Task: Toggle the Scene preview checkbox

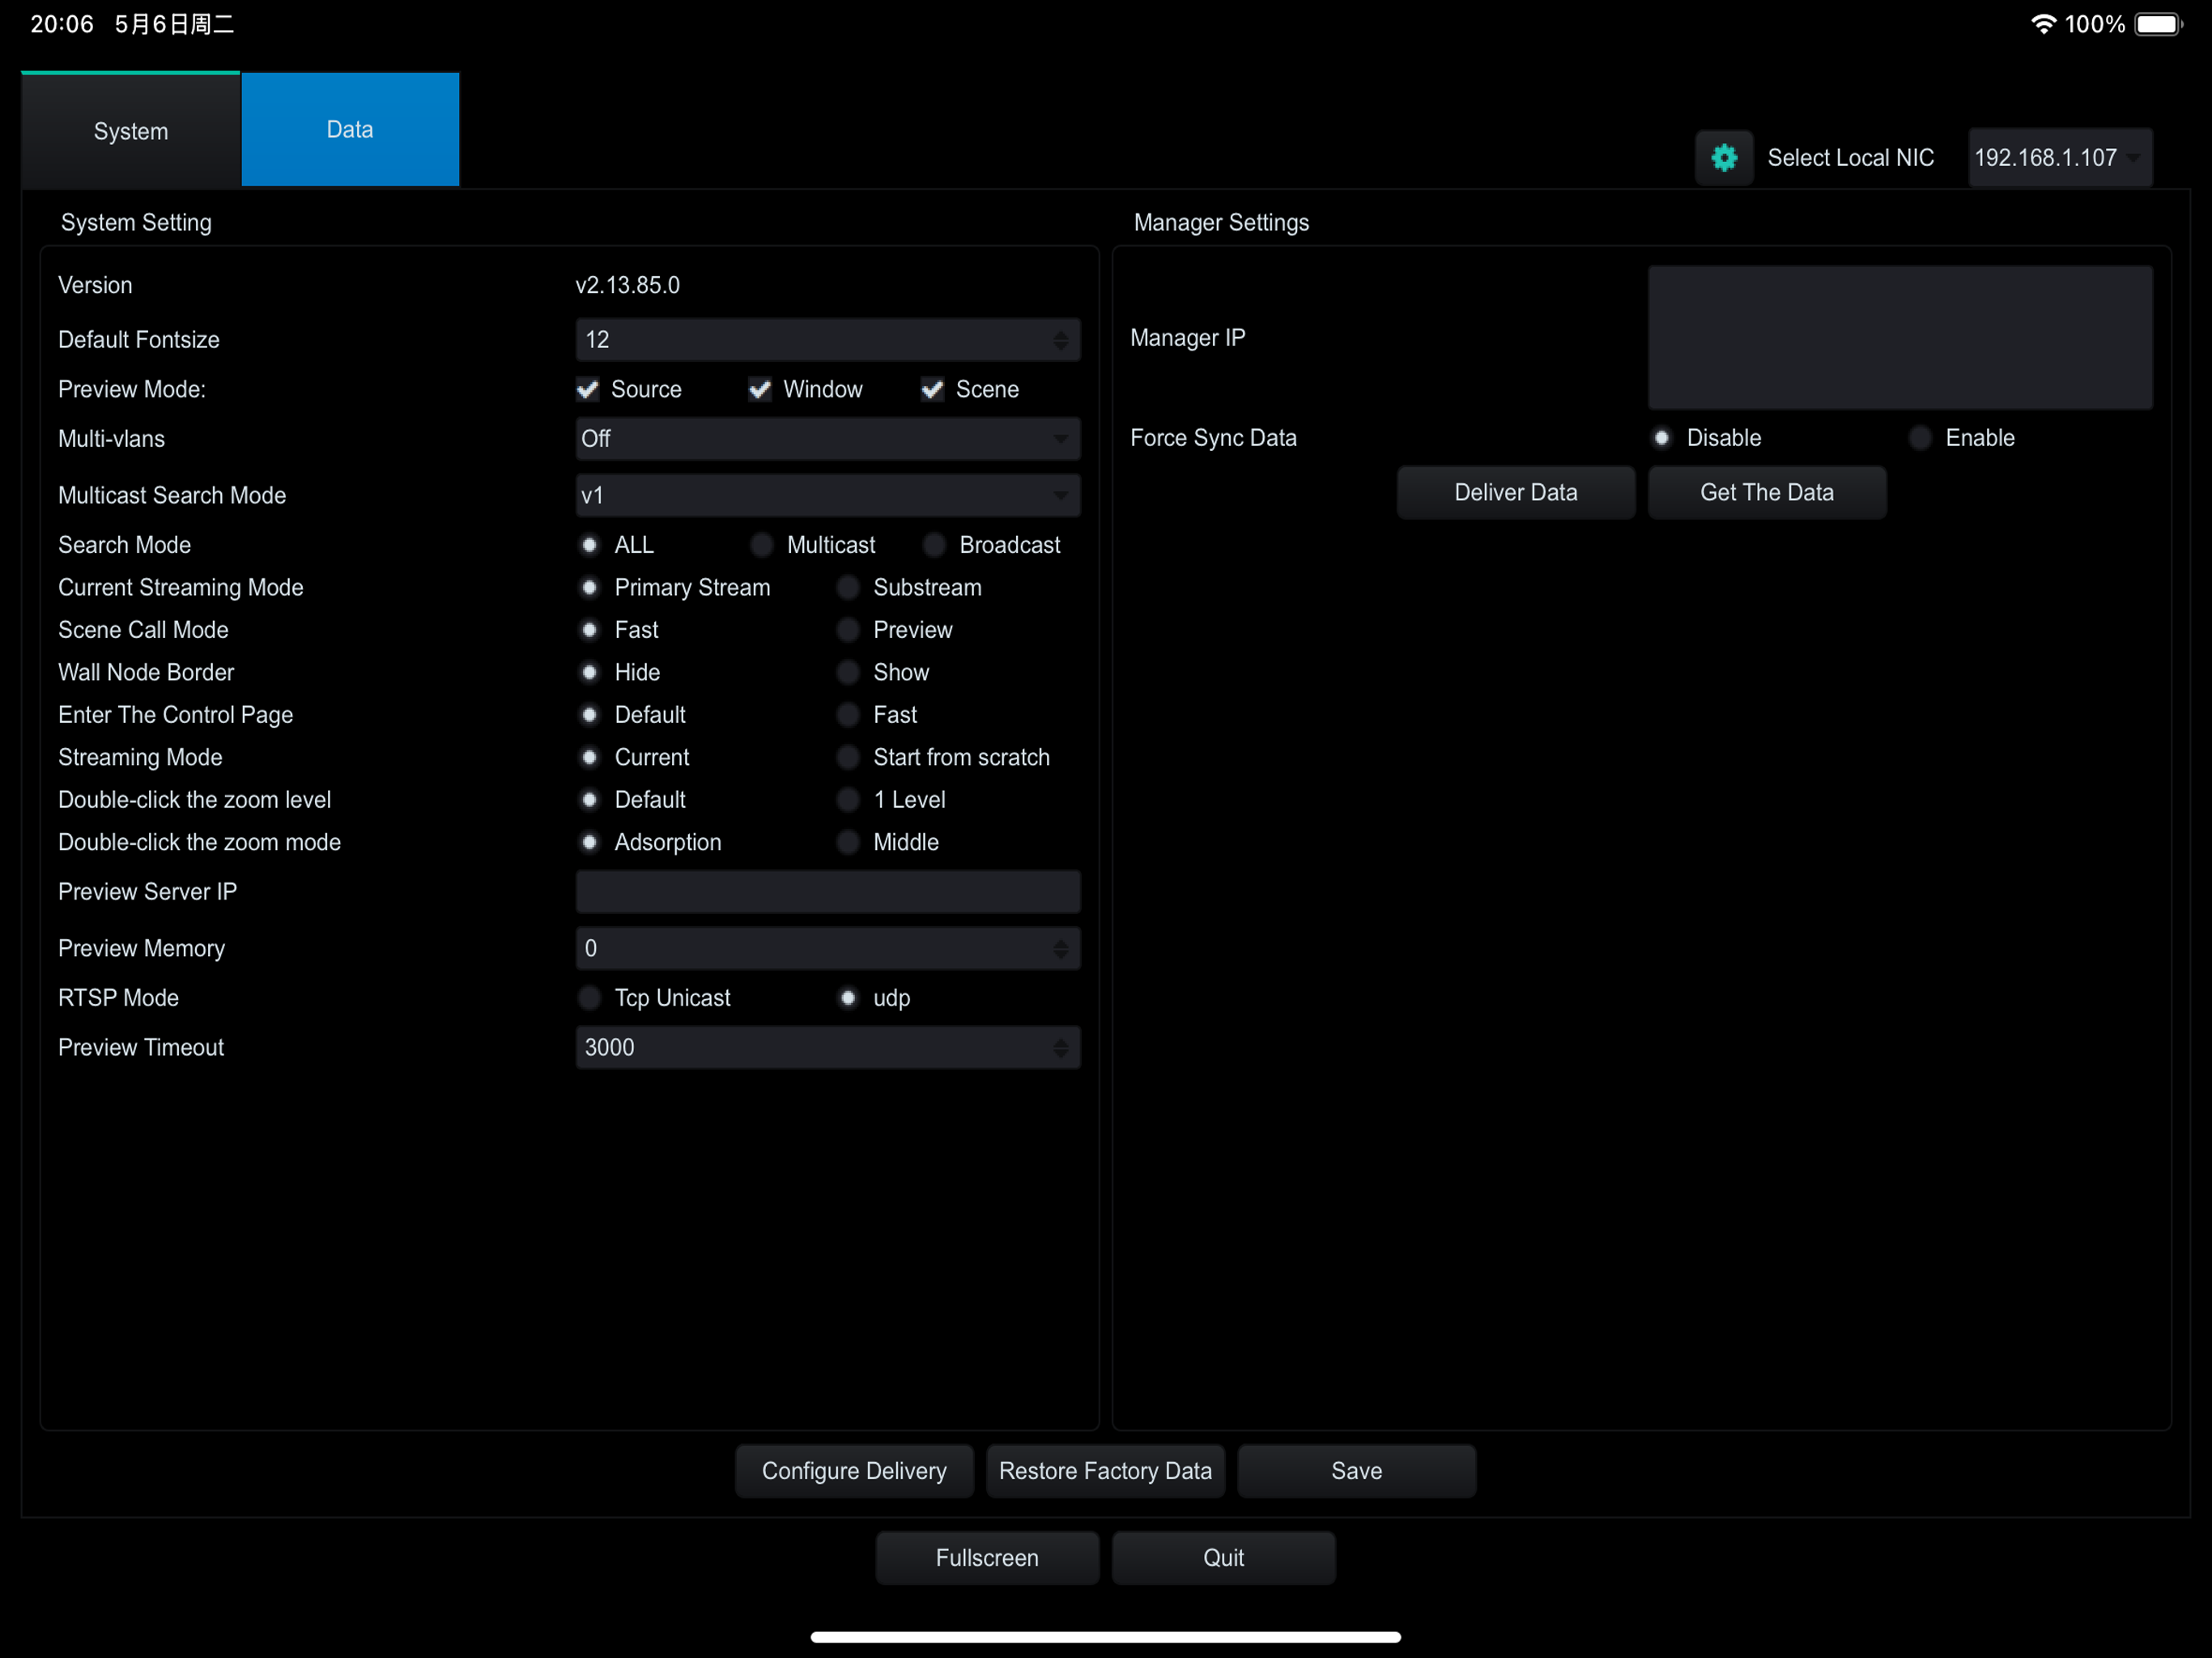Action: [932, 389]
